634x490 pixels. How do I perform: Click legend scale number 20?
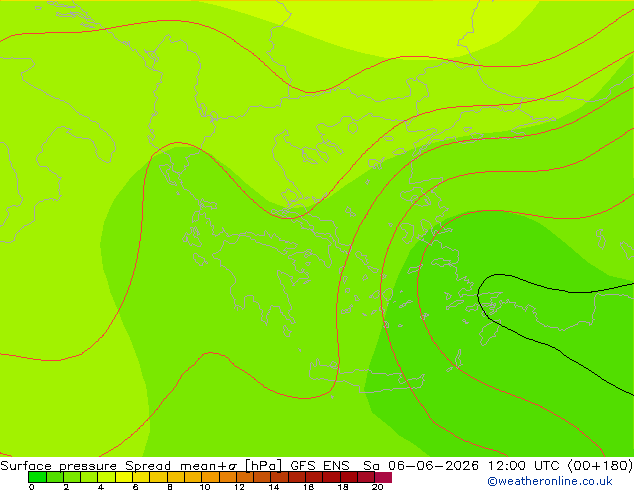click(377, 487)
